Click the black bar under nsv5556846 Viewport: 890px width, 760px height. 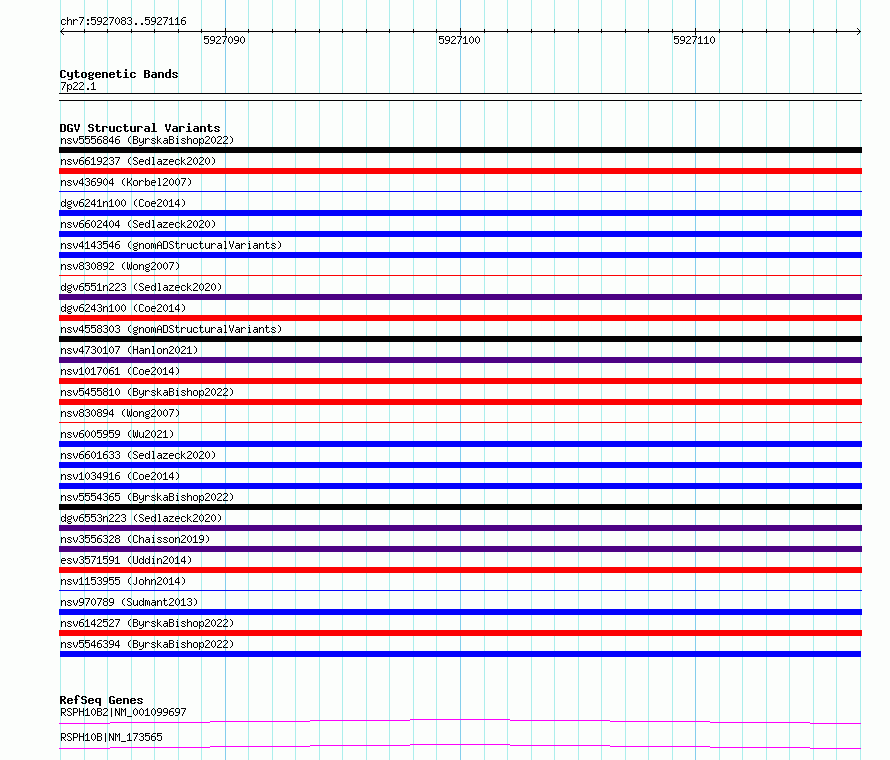460,150
